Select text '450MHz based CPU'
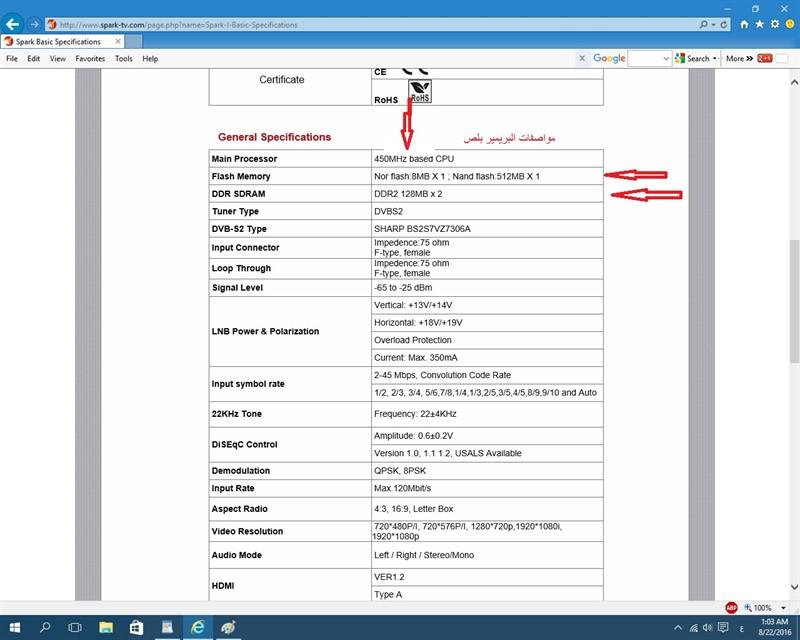Image resolution: width=800 pixels, height=640 pixels. [414, 159]
